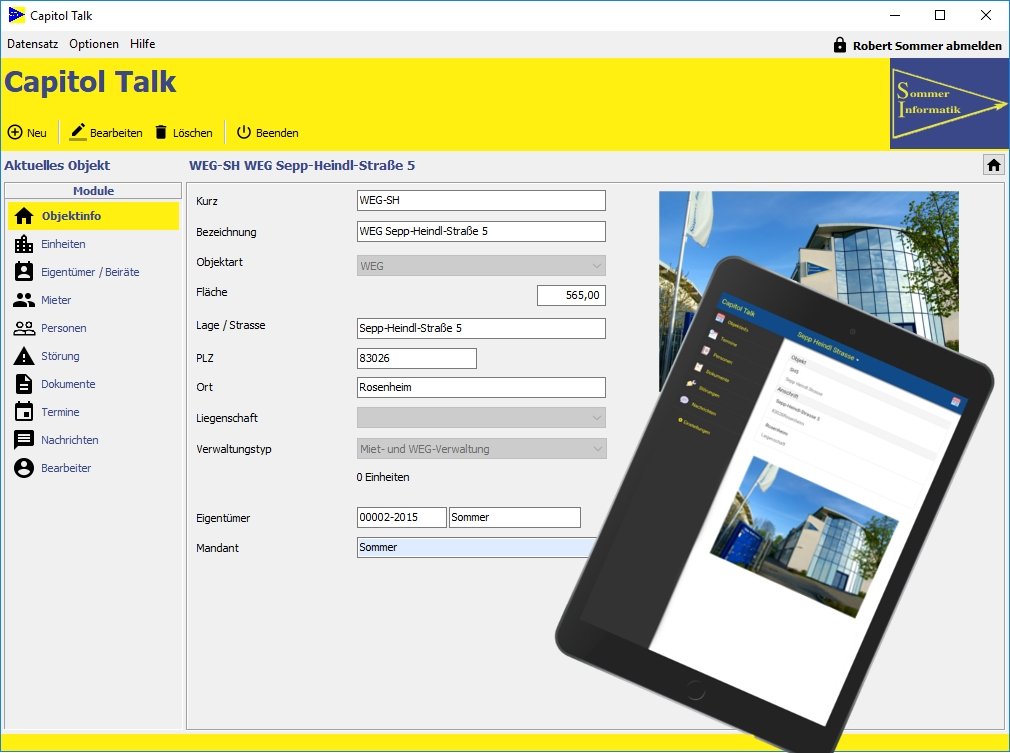Open the Liegenschaft dropdown
The width and height of the screenshot is (1010, 753).
coord(481,417)
